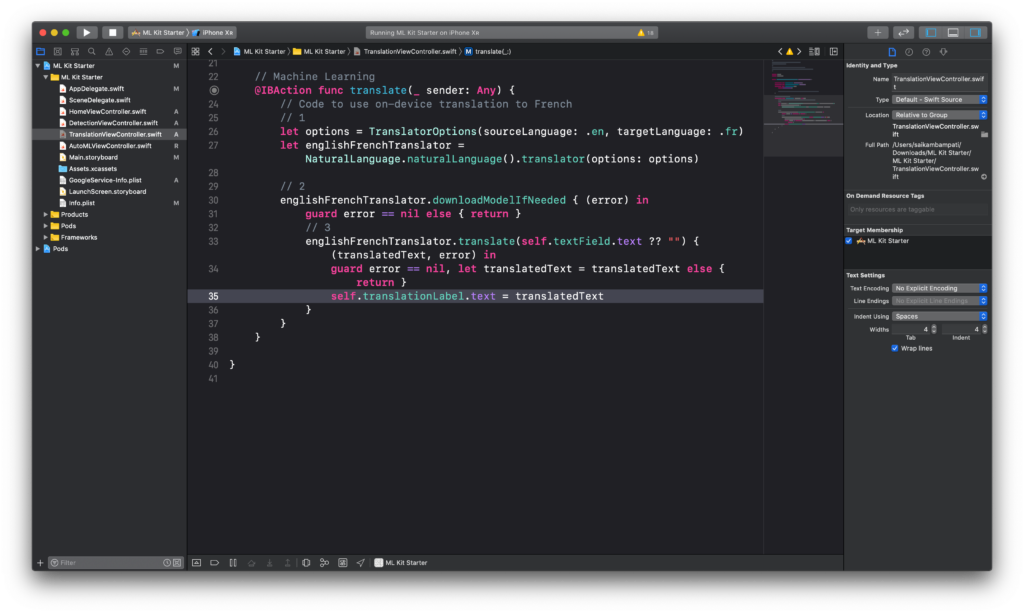Collapse the ML Kit Starter folder group
Screen dimensions: 1024x613
click(x=46, y=77)
